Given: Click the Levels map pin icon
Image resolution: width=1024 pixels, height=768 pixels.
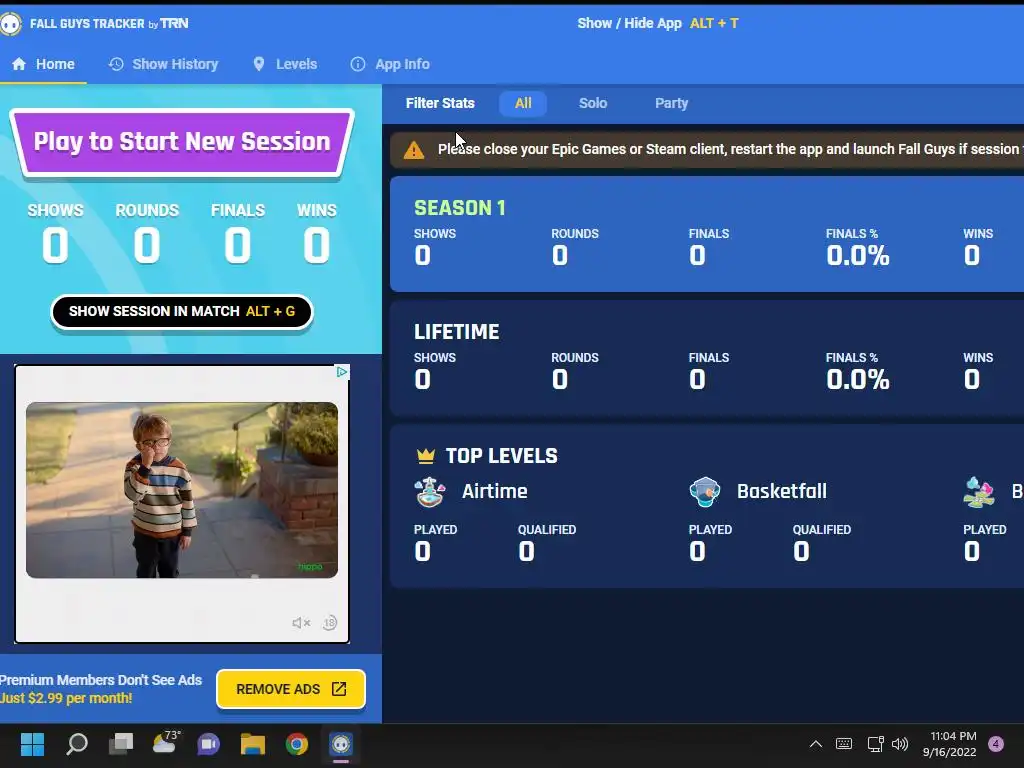Looking at the screenshot, I should (x=259, y=64).
